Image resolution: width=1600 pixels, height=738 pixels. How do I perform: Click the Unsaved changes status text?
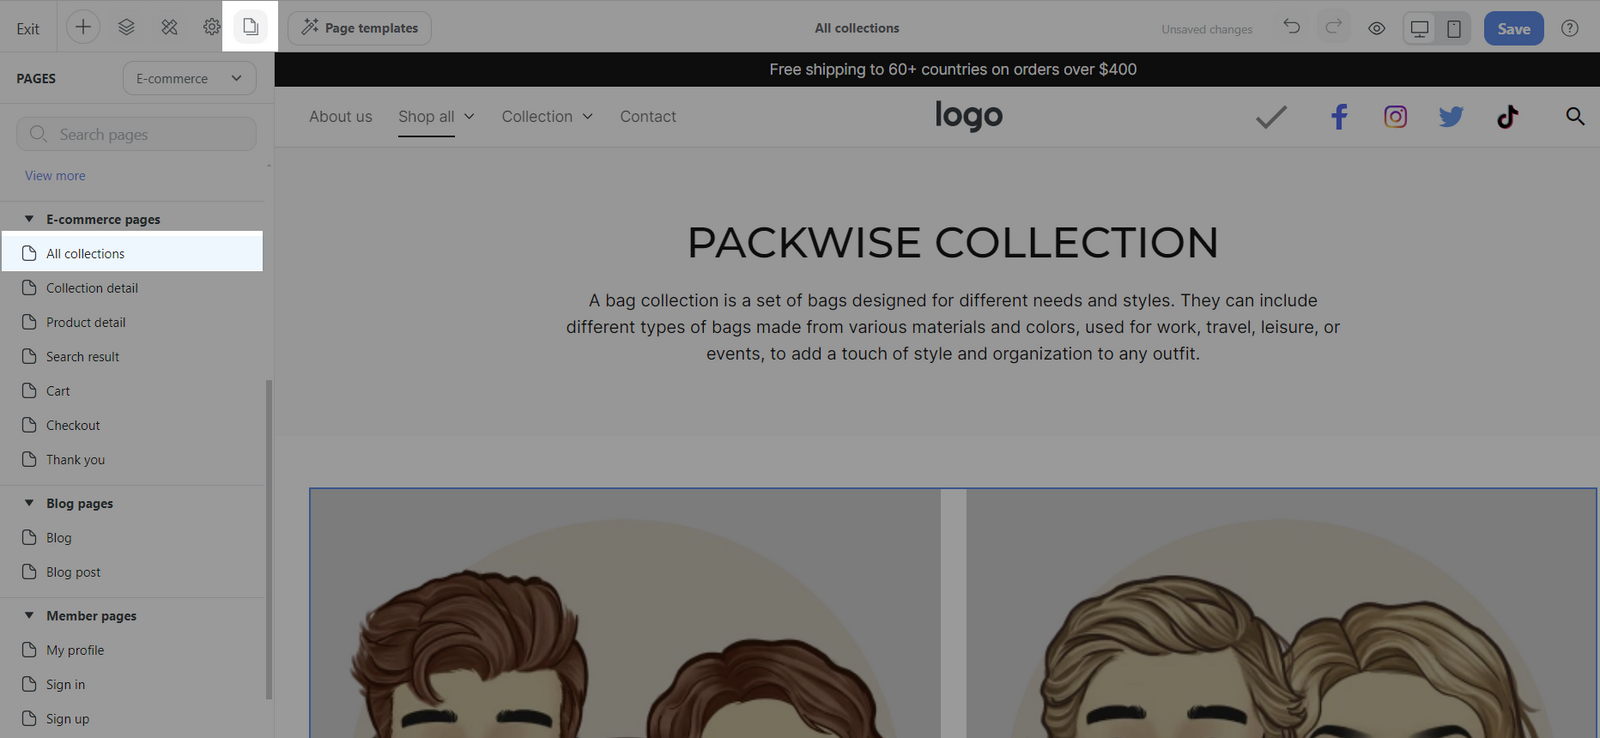pos(1207,29)
